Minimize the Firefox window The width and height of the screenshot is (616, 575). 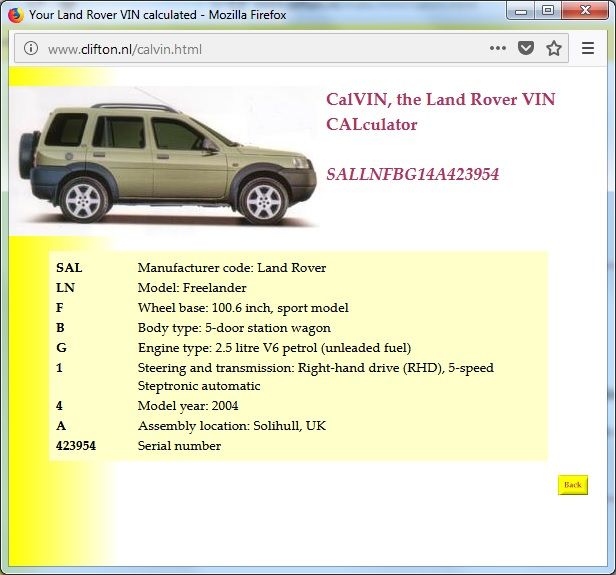point(521,11)
